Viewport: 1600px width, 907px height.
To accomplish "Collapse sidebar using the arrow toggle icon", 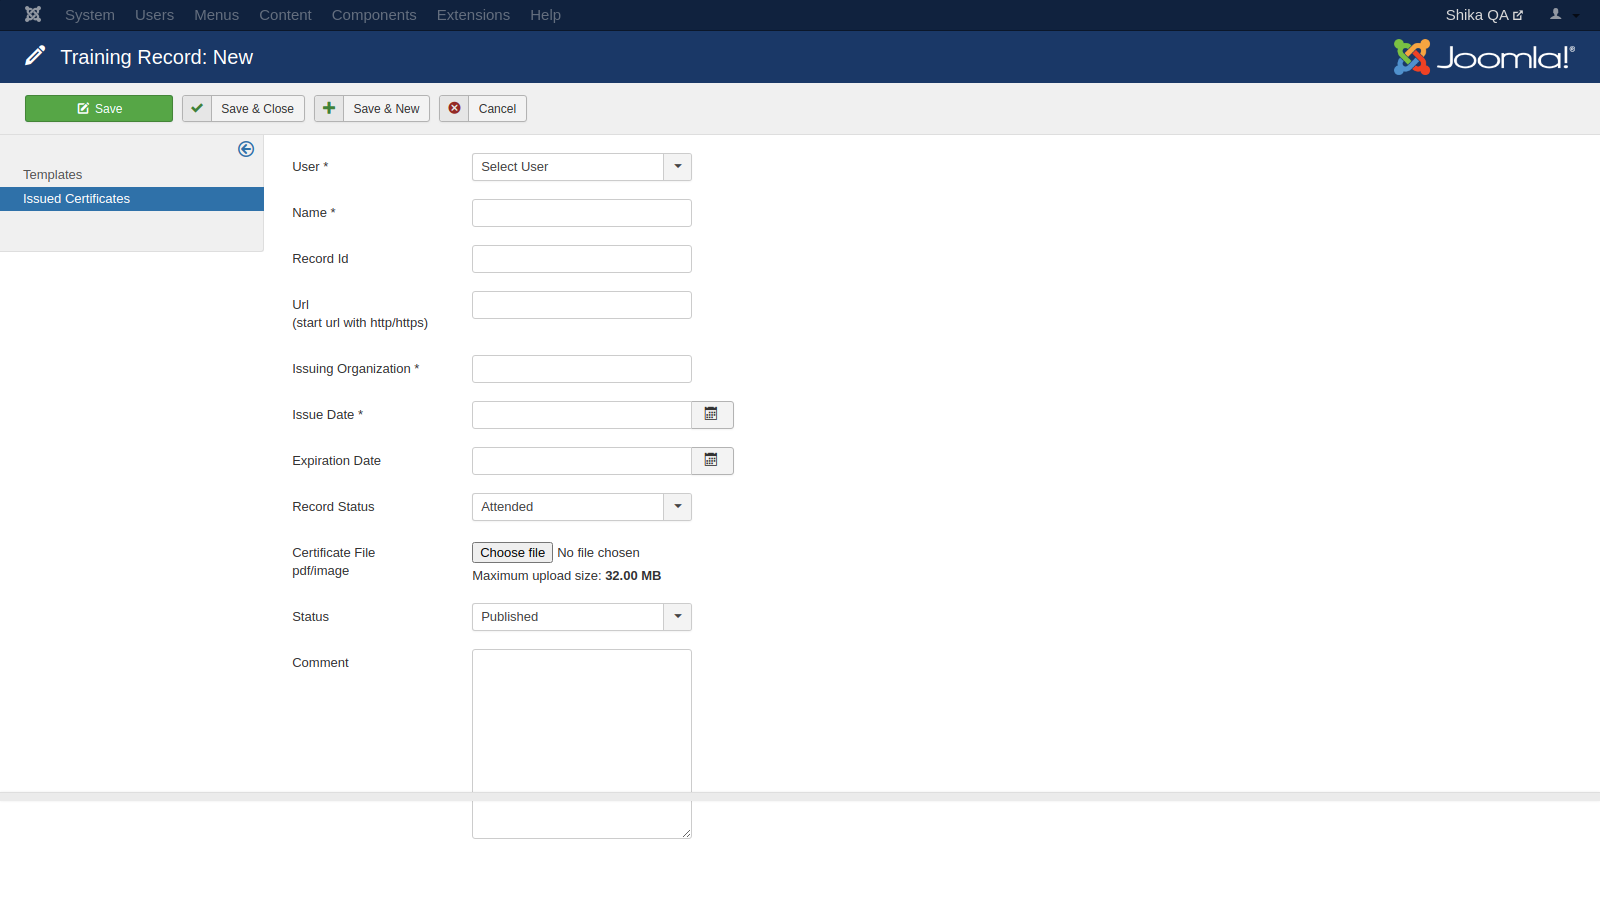I will click(x=246, y=149).
